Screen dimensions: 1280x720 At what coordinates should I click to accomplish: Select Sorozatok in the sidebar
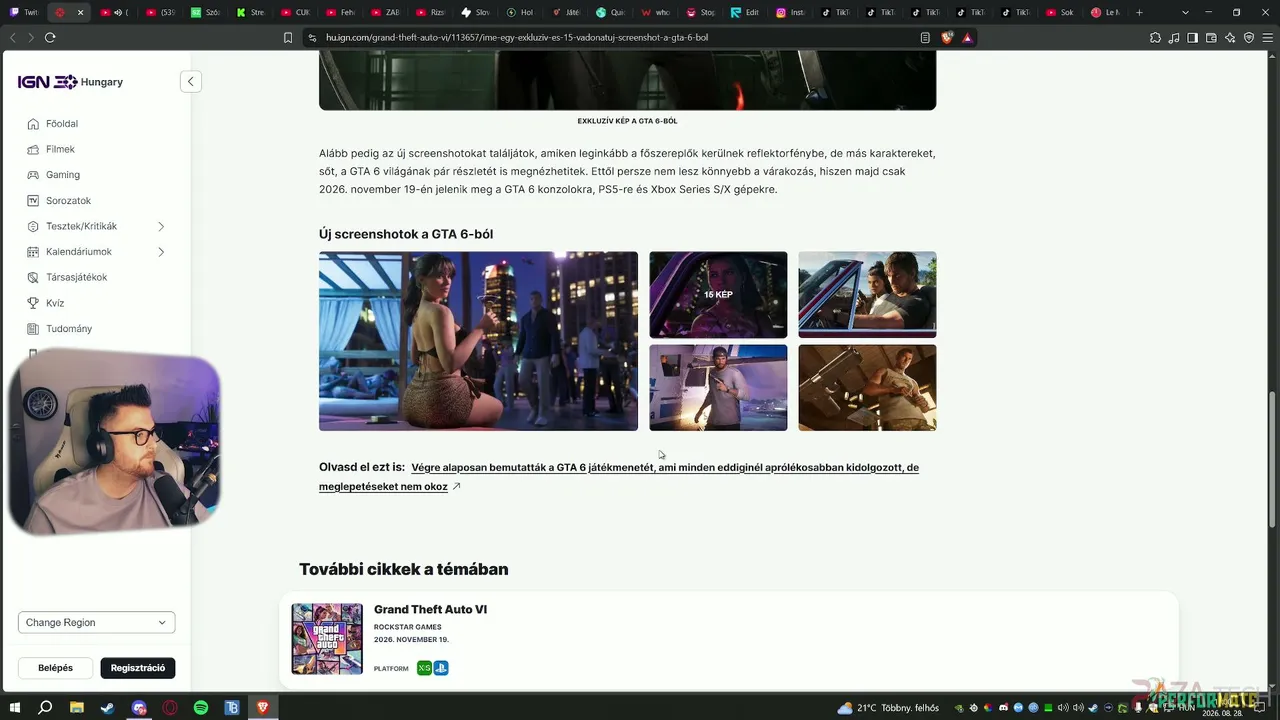68,201
